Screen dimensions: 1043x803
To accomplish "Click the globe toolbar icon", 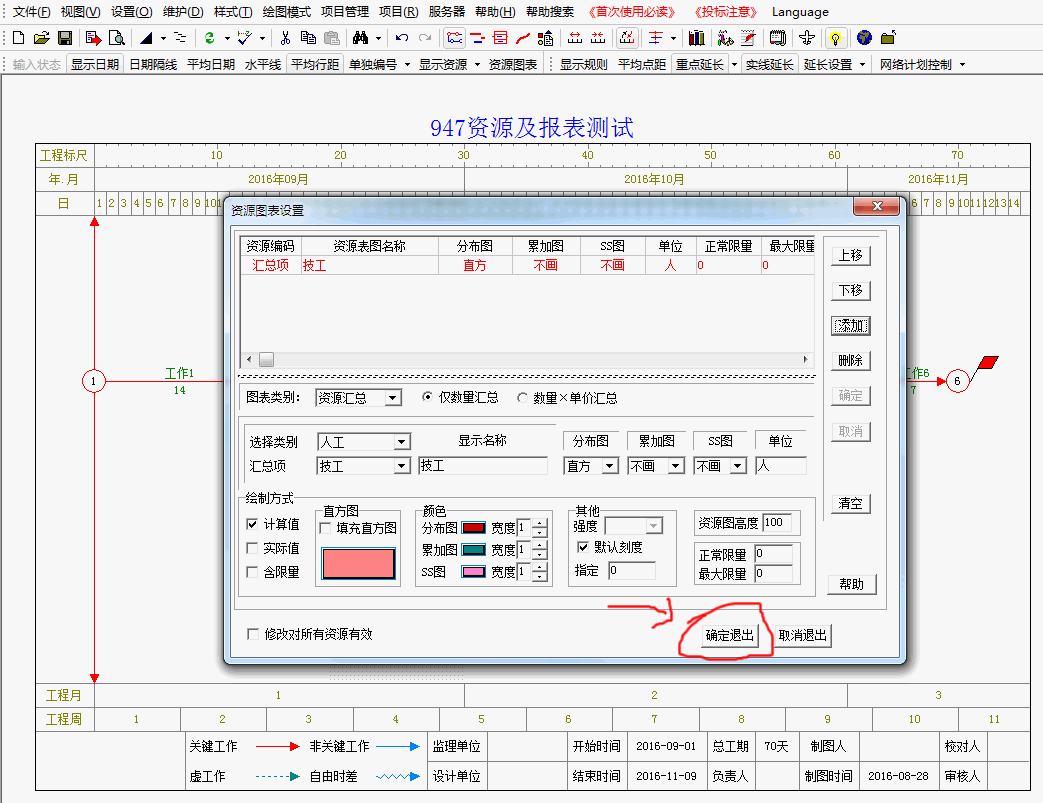I will point(864,38).
